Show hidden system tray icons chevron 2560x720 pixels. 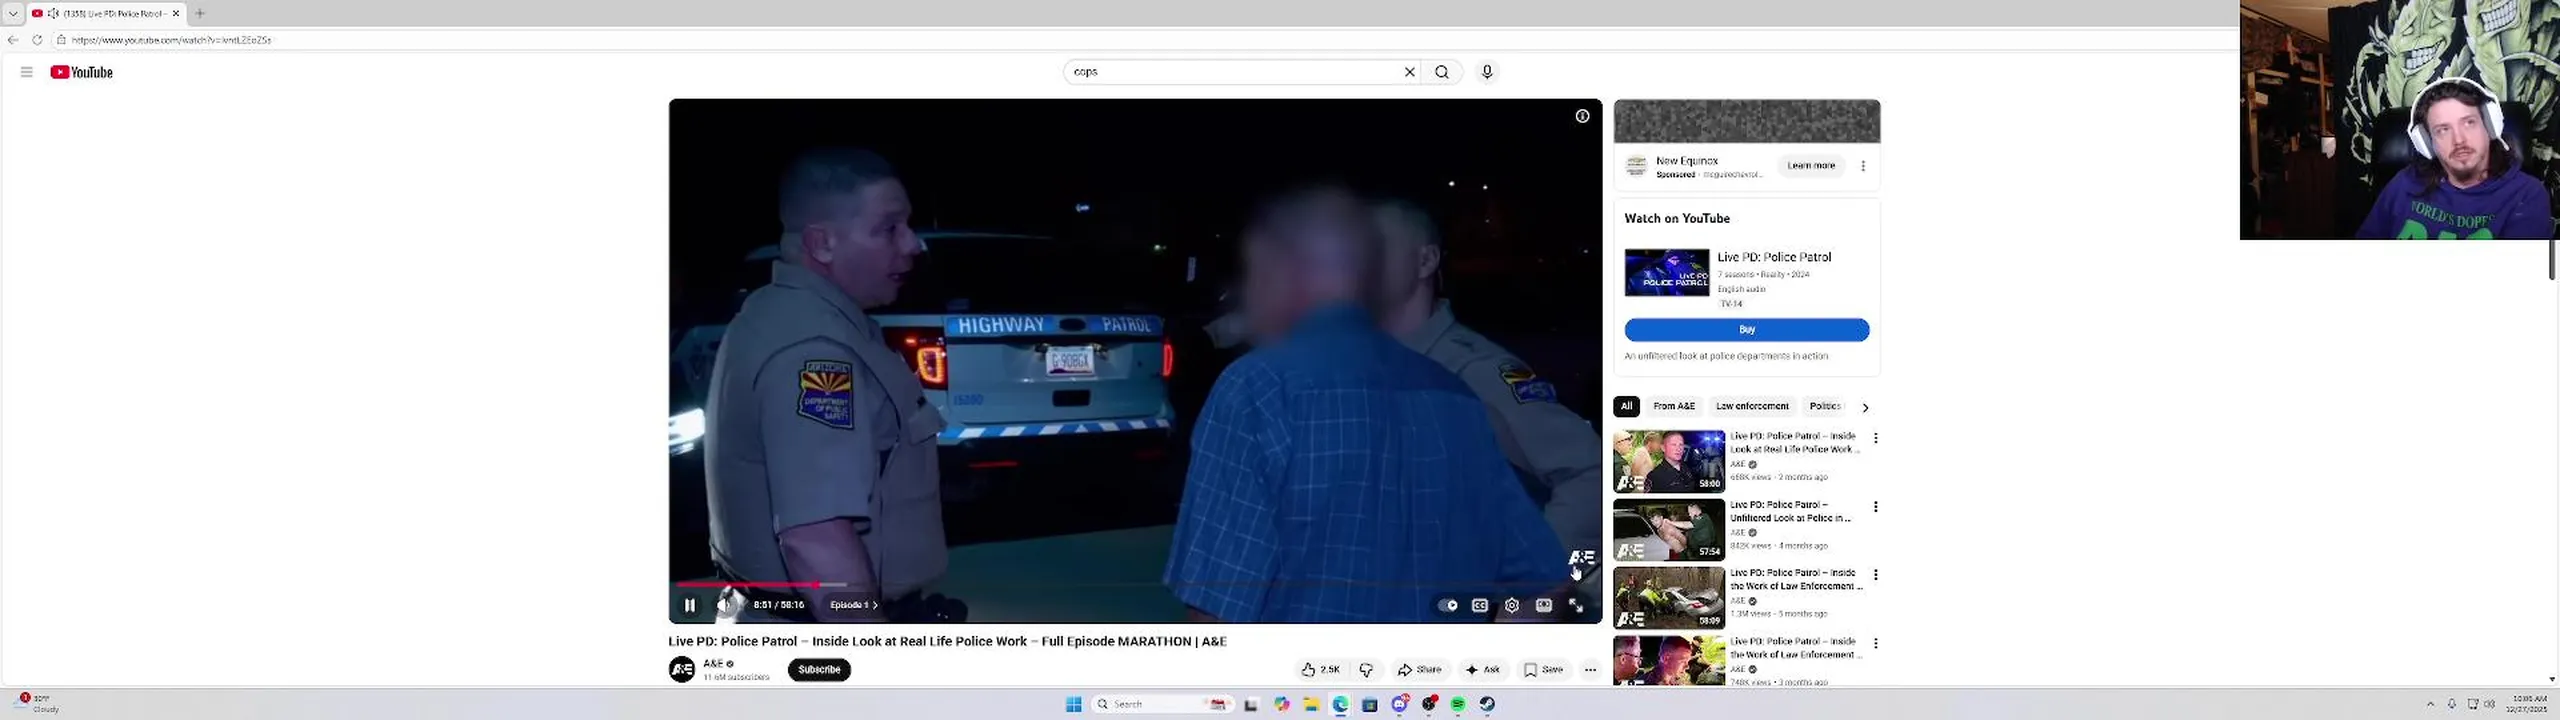click(2431, 704)
